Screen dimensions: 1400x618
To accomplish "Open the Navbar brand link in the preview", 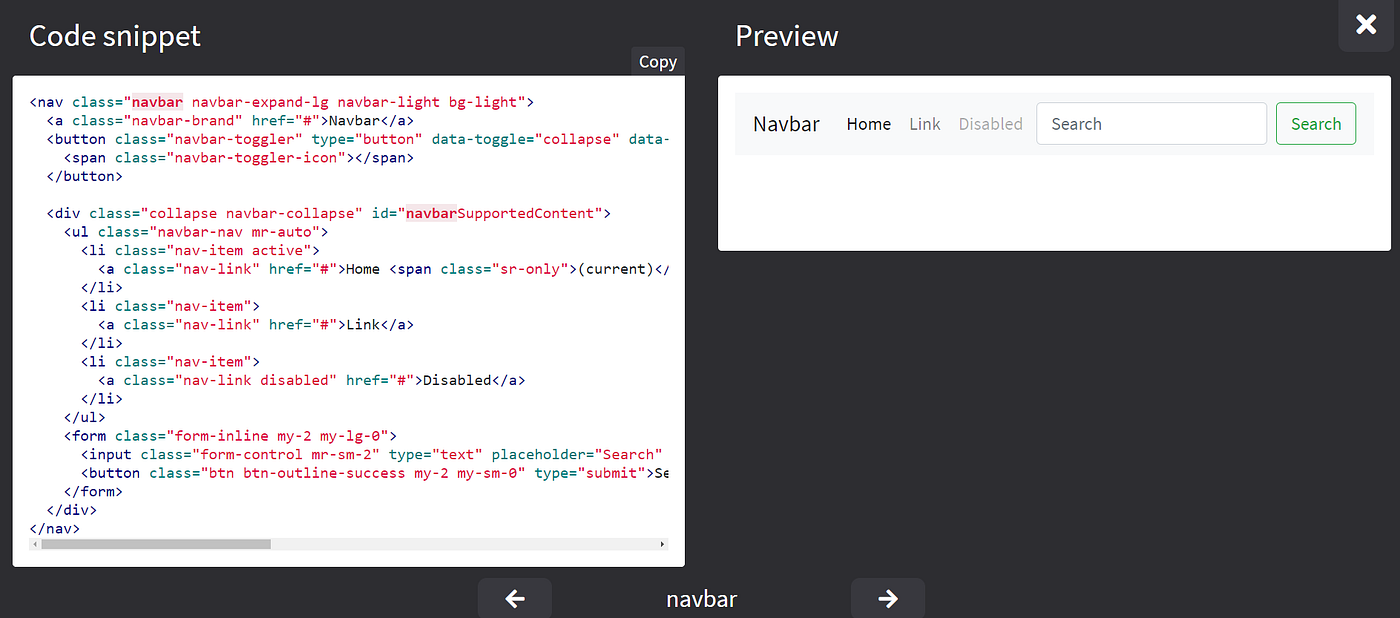I will (x=786, y=123).
